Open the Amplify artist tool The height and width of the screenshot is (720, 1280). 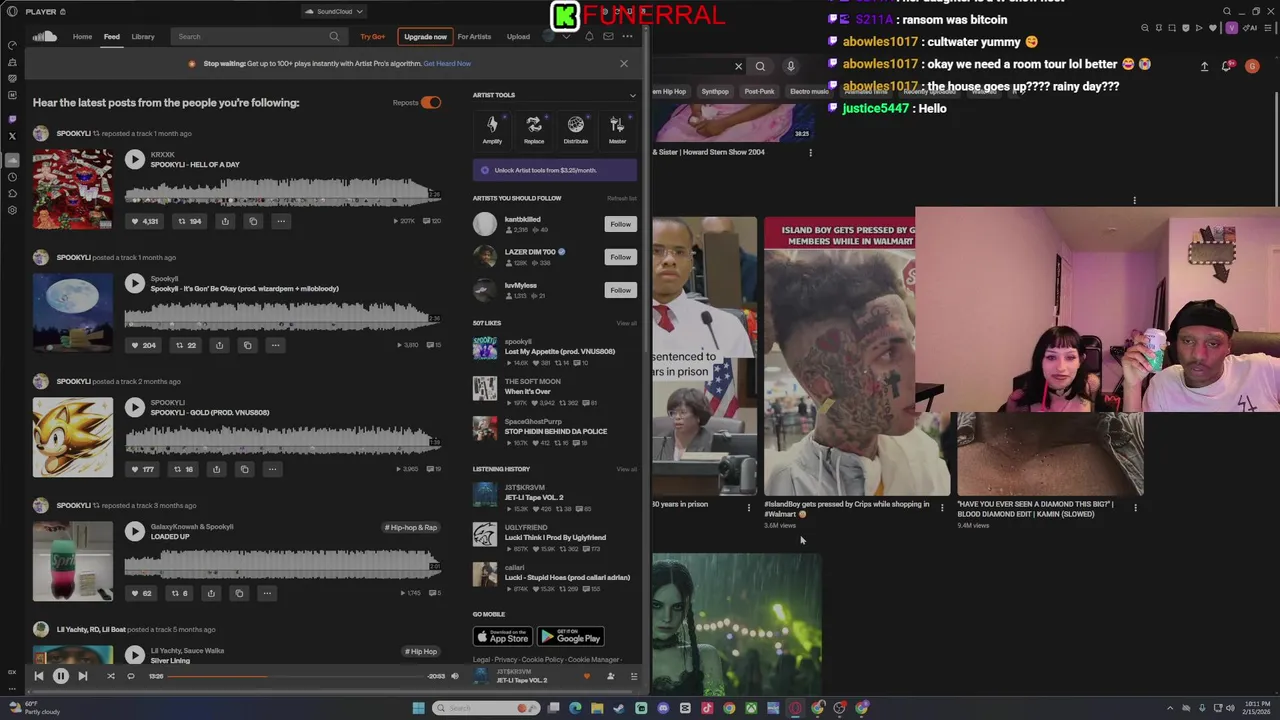coord(492,130)
